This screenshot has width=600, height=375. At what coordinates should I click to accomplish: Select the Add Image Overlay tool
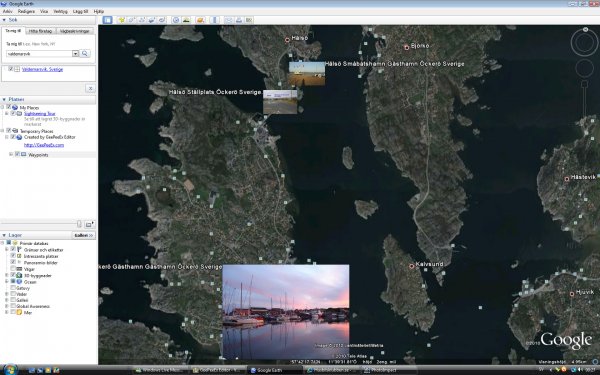(x=152, y=20)
